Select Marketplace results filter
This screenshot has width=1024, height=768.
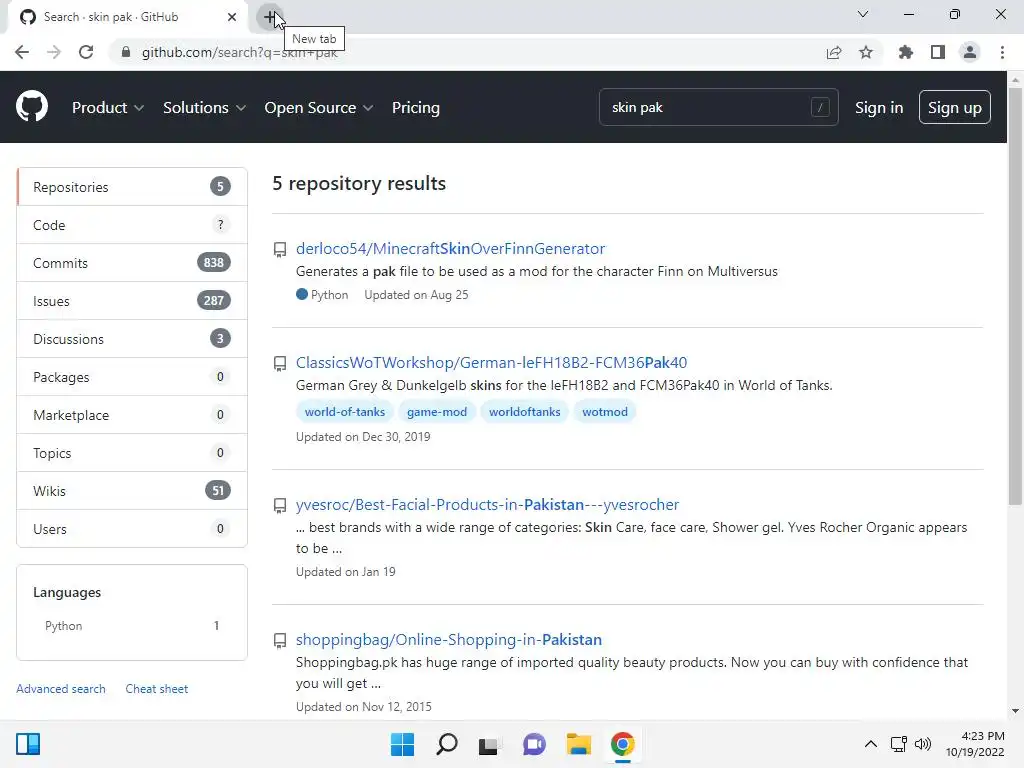(132, 415)
